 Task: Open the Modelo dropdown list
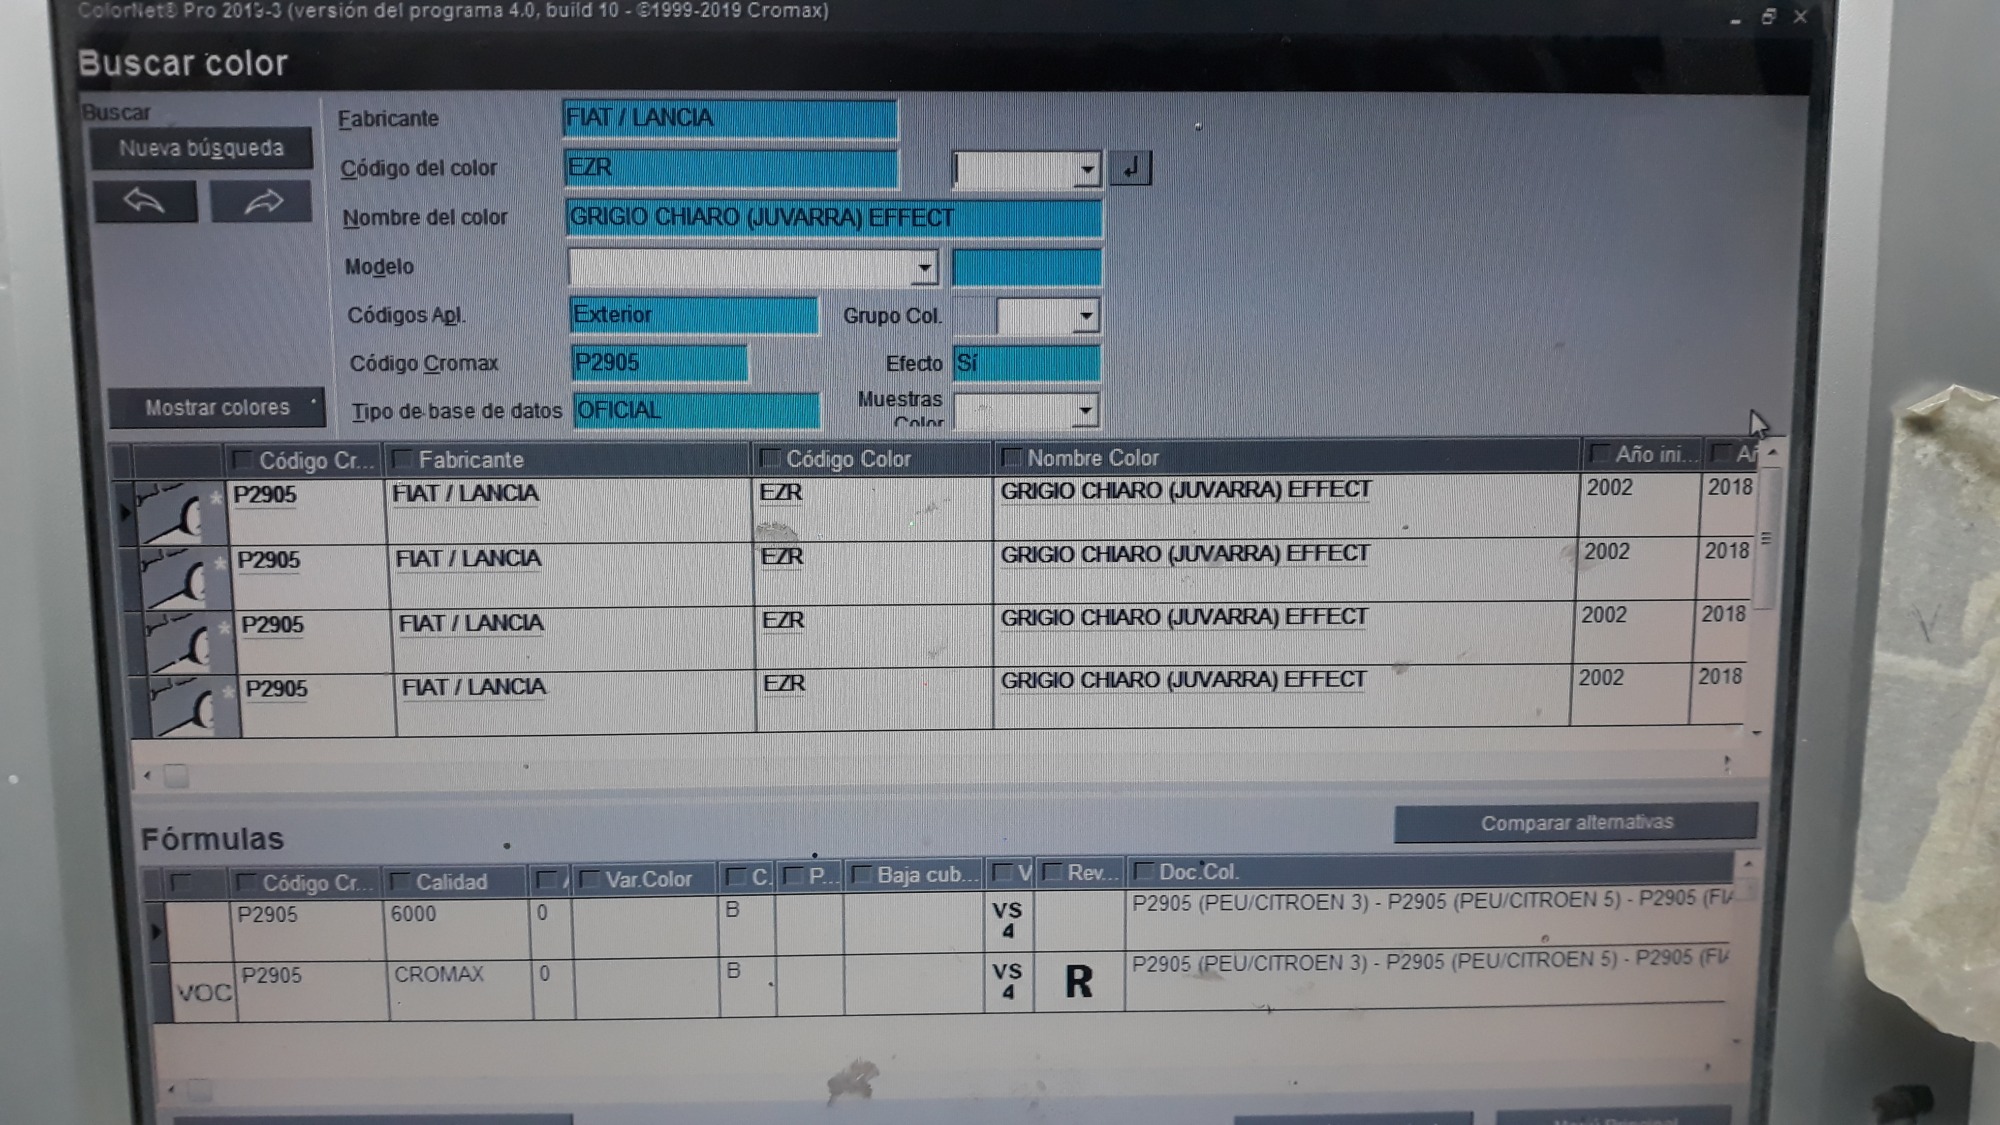(924, 268)
